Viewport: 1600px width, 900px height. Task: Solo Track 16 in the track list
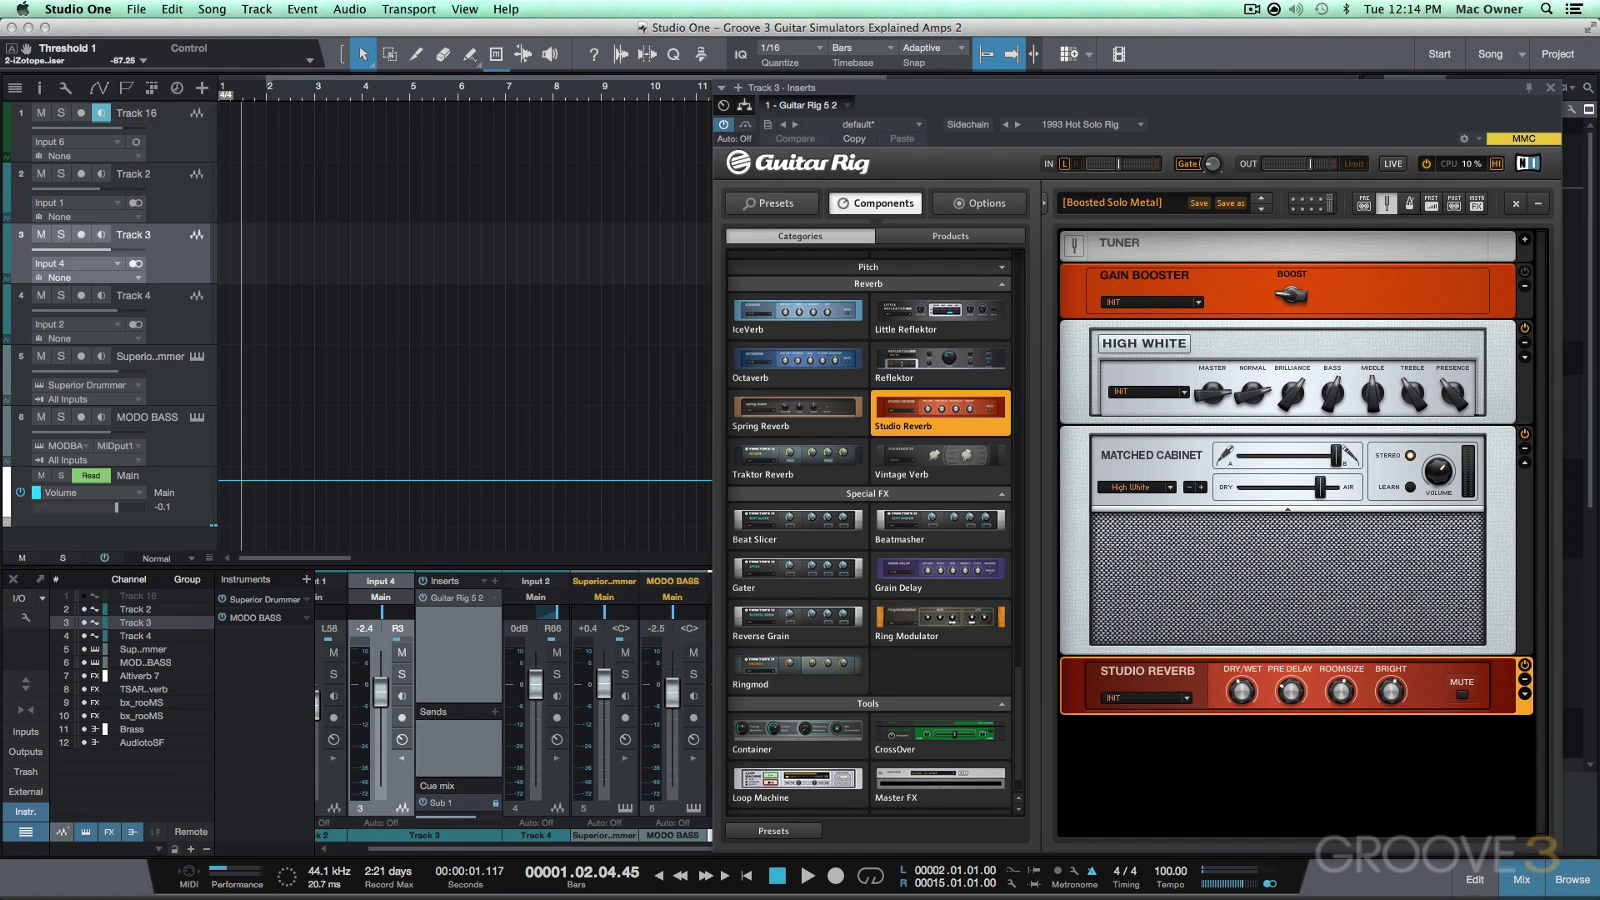pos(61,113)
